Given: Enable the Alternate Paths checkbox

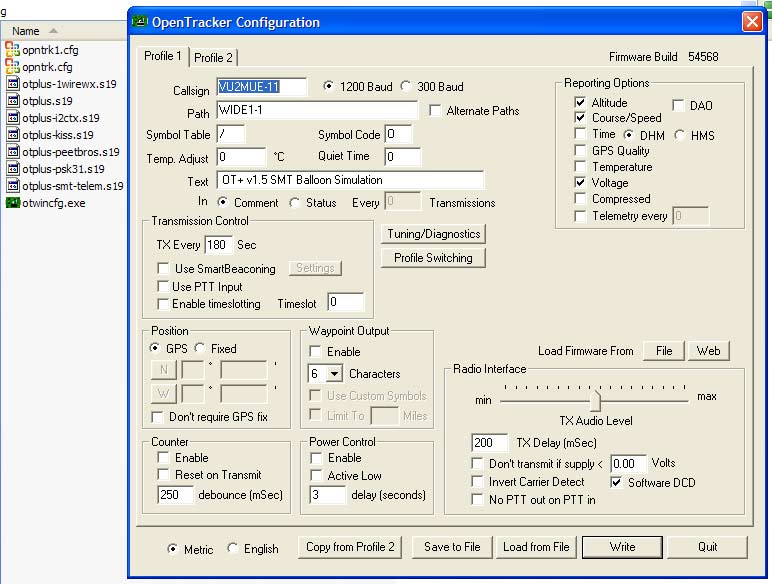Looking at the screenshot, I should 435,110.
